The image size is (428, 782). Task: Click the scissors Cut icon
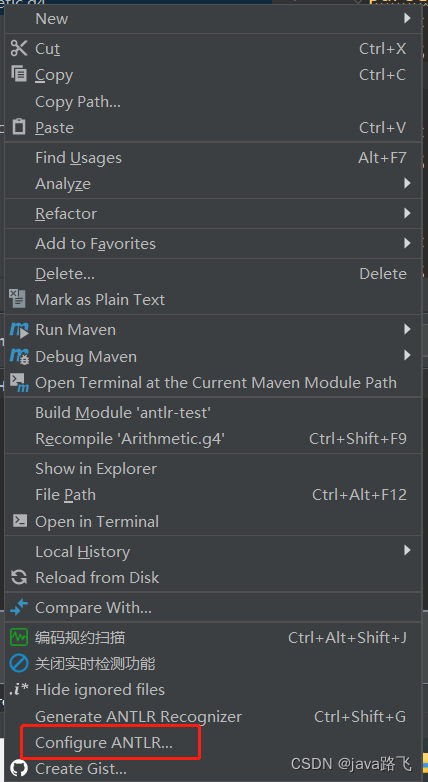(19, 48)
